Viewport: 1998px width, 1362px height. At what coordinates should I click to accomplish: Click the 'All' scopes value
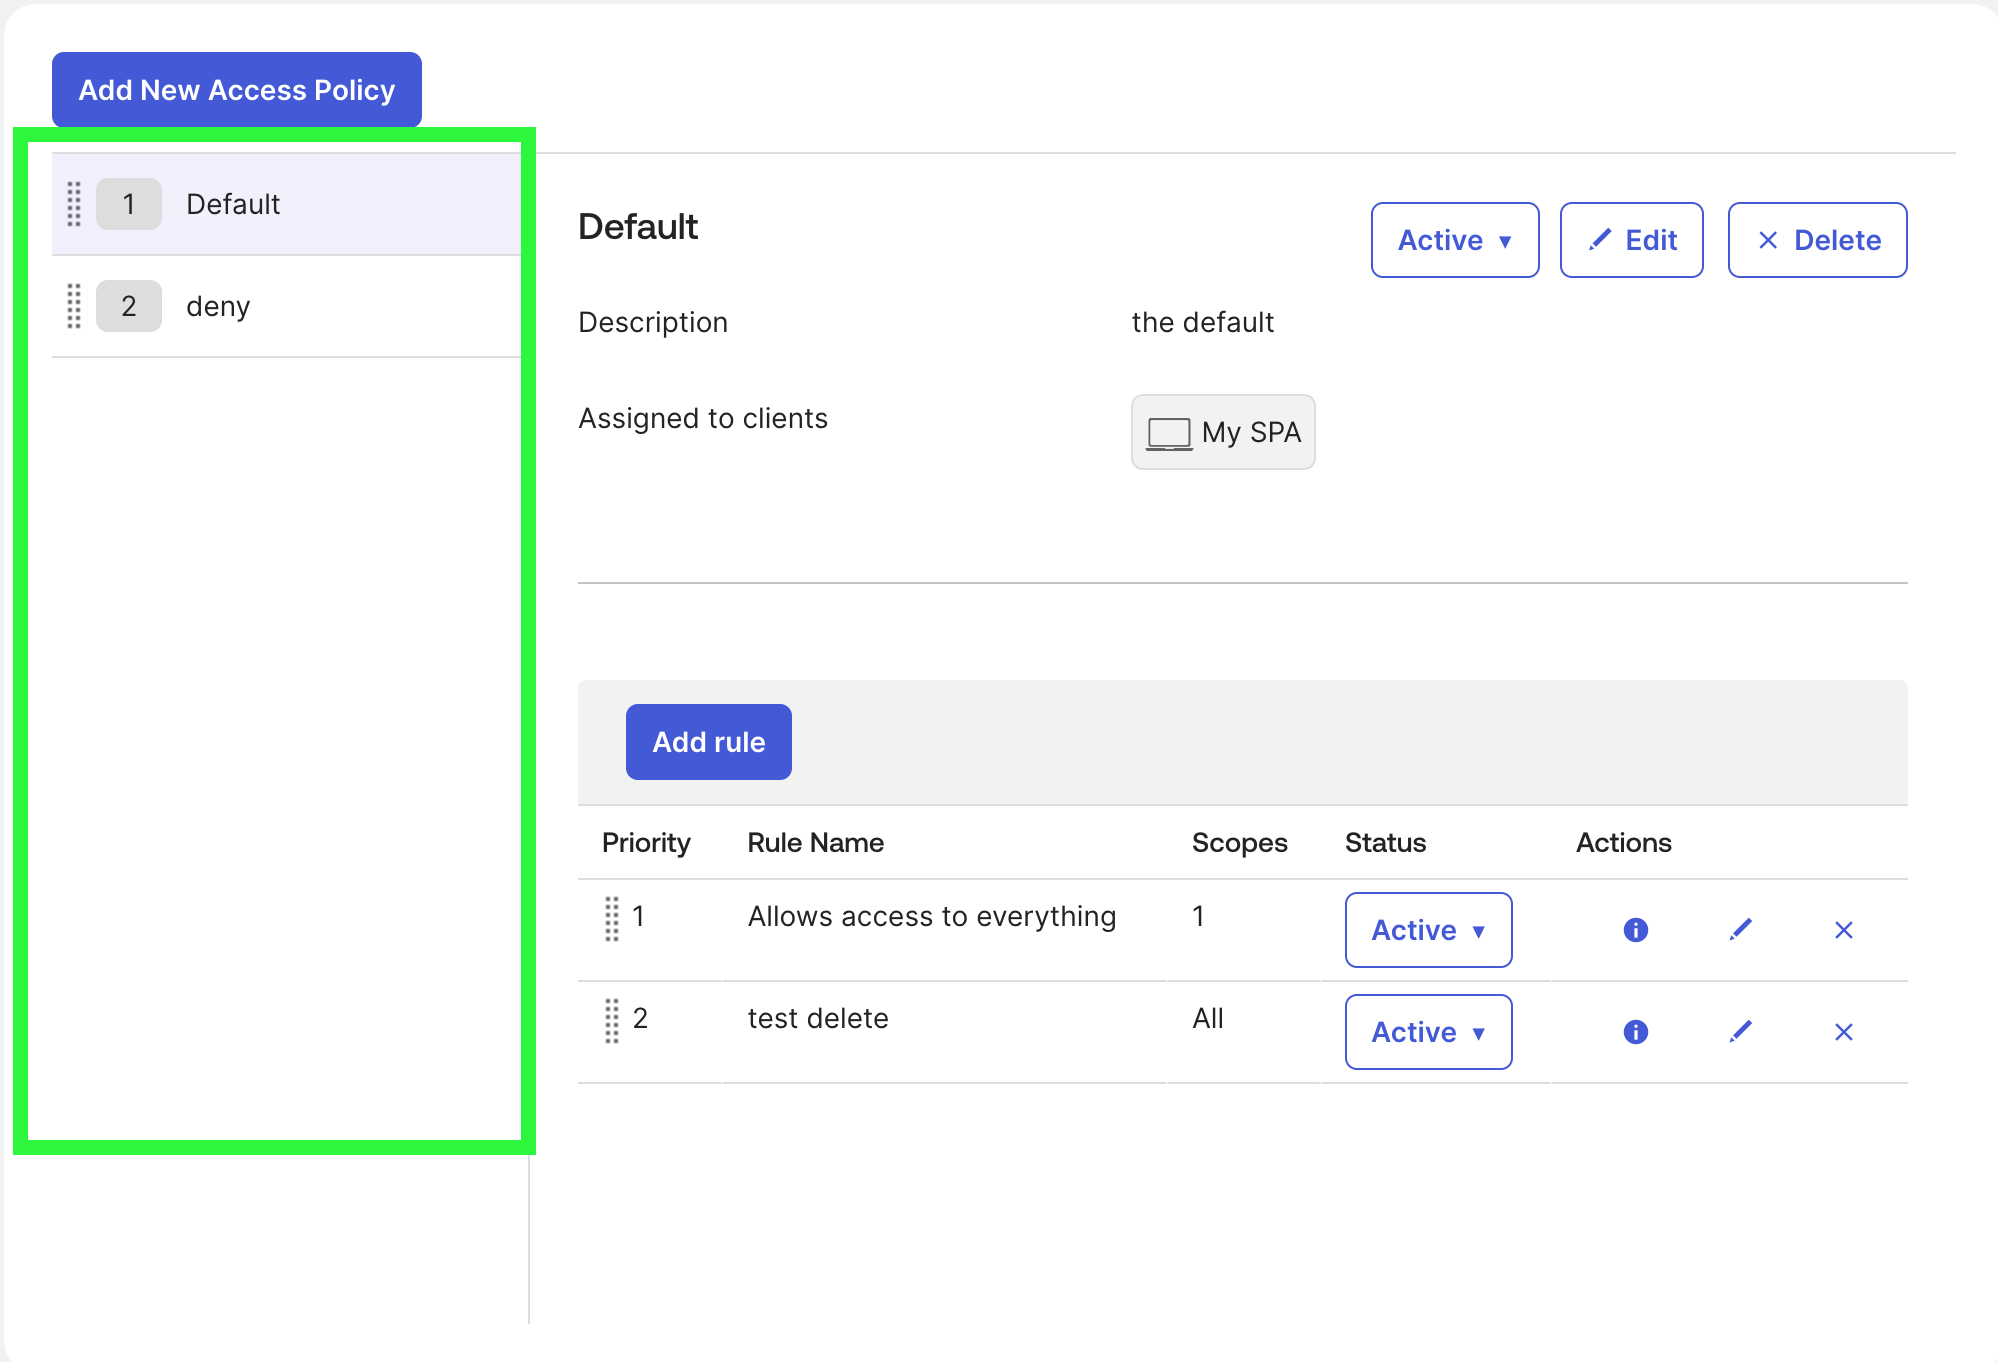[1208, 1018]
